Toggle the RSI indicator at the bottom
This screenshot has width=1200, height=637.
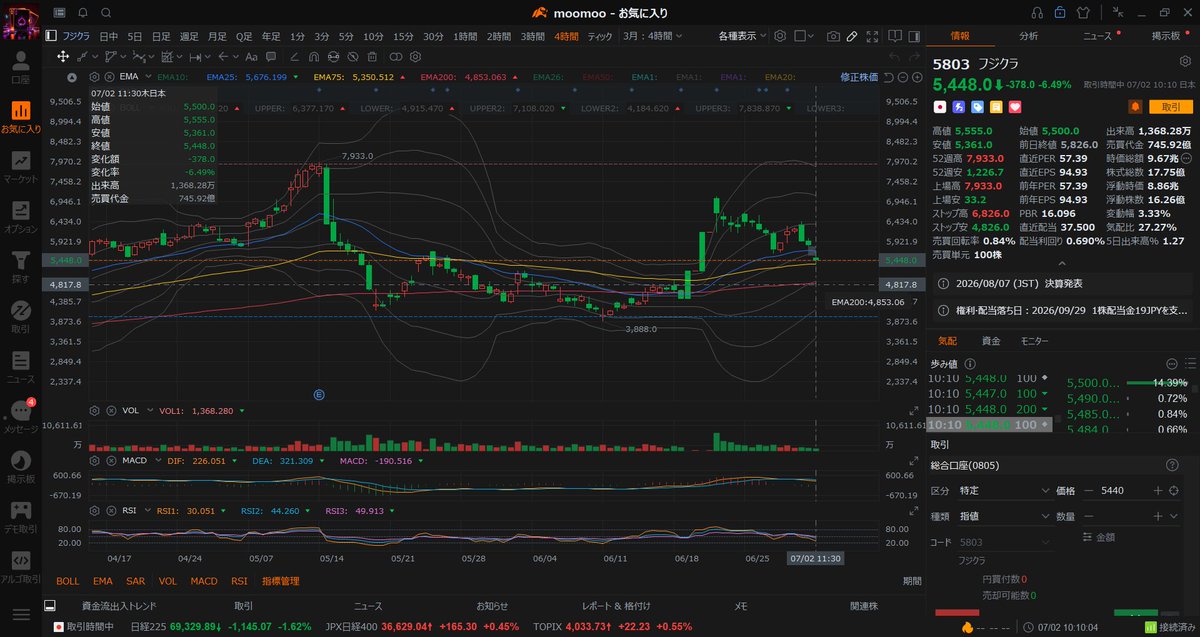239,581
